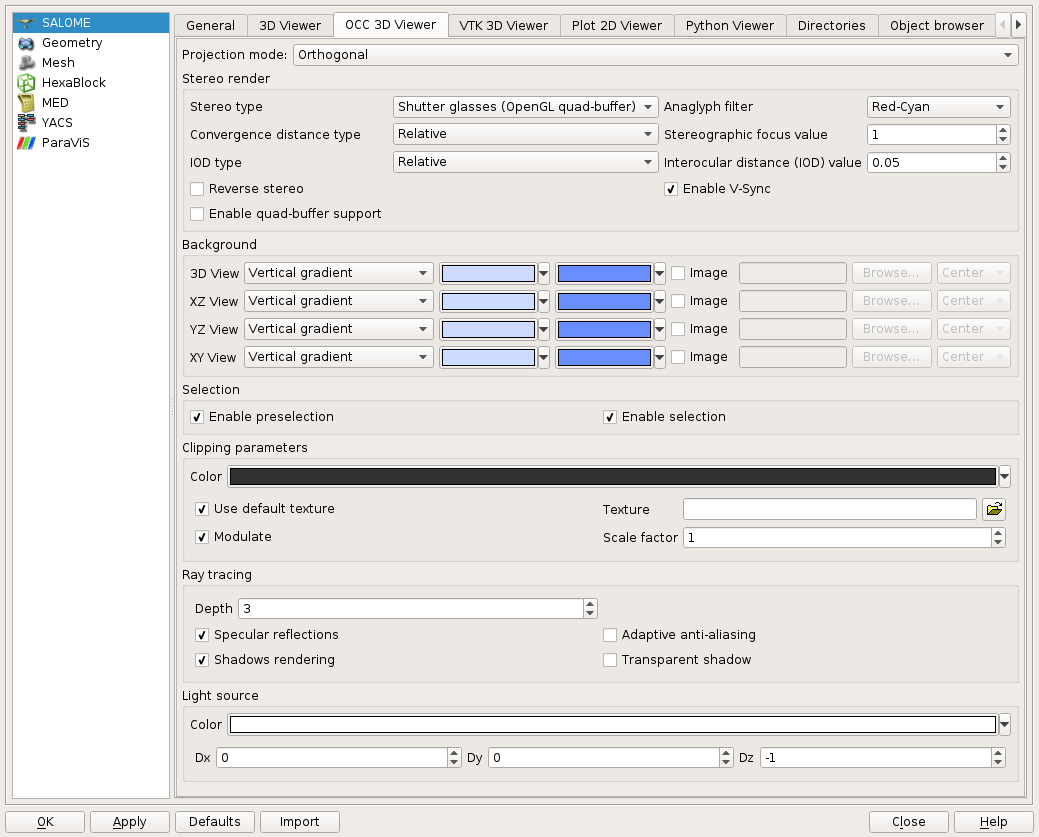
Task: Select the Mesh module icon
Action: click(27, 63)
